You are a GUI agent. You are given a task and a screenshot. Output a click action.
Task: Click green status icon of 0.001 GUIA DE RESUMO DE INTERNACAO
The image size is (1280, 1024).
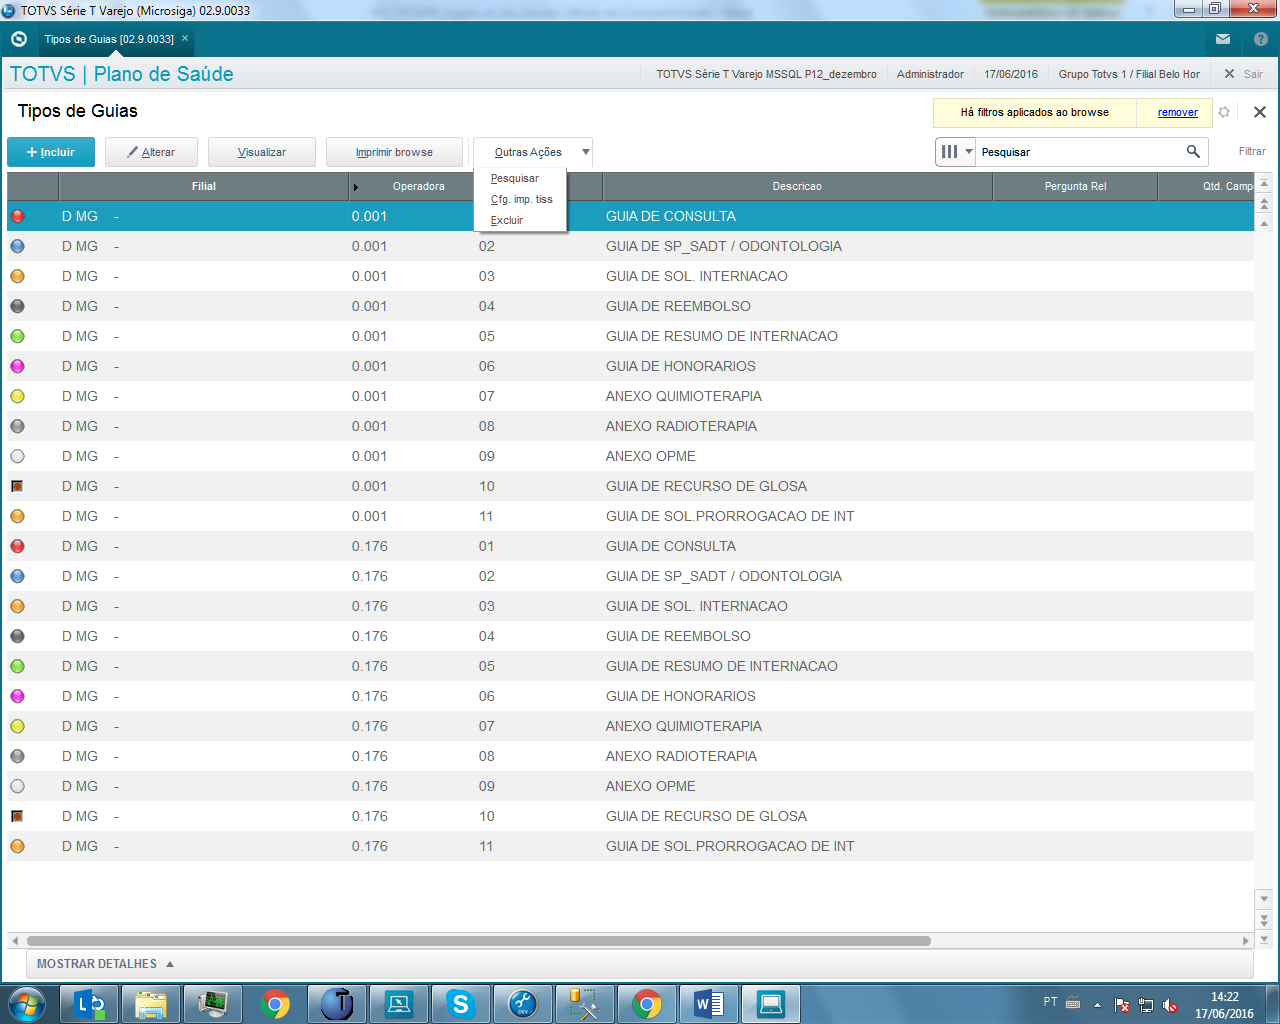point(17,336)
